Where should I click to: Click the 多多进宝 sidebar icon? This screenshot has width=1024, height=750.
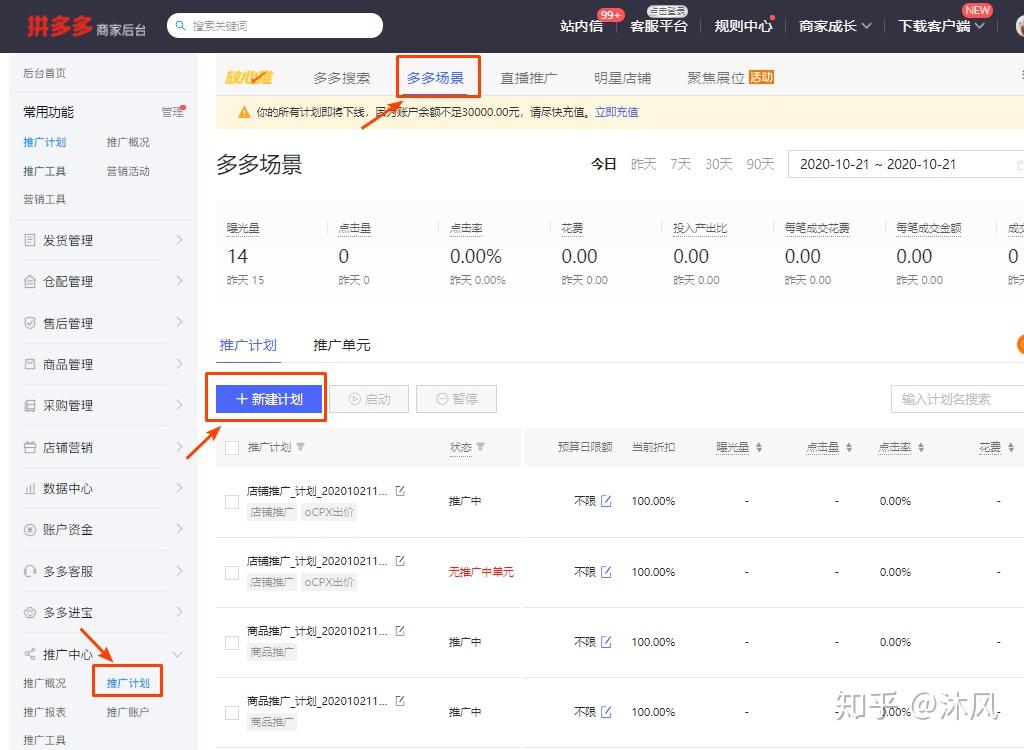(29, 612)
